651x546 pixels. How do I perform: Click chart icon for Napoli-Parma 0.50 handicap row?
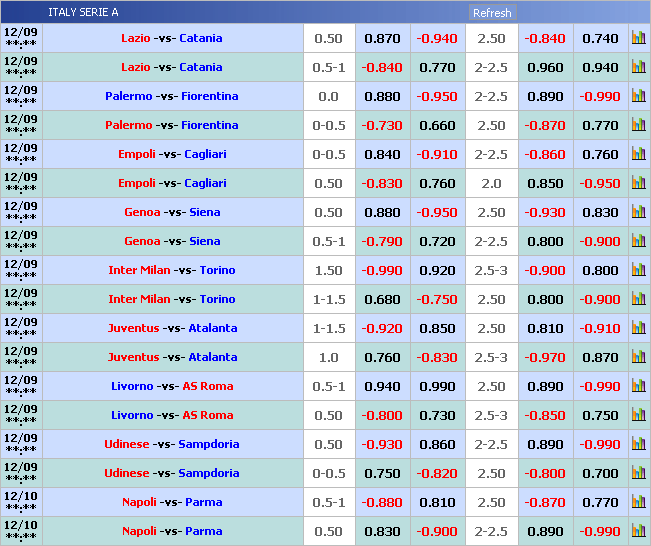[638, 531]
